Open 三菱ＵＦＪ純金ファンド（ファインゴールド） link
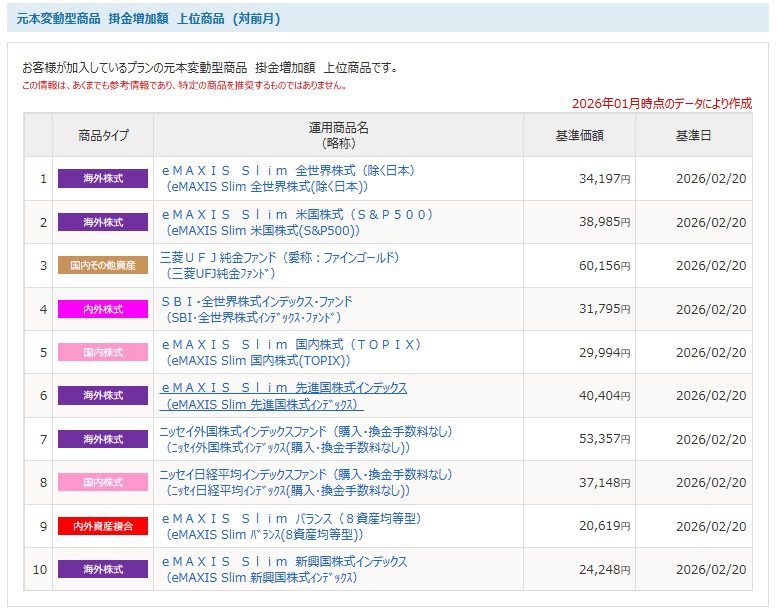The image size is (778, 613). coord(280,266)
